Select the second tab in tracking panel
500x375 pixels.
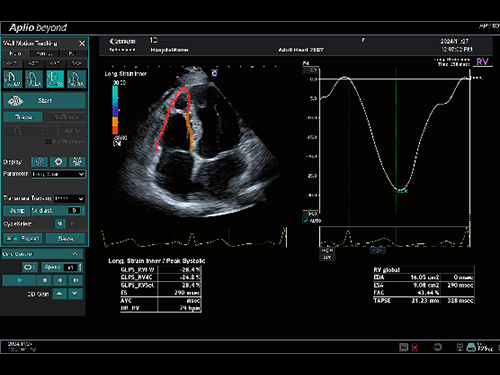point(44,53)
